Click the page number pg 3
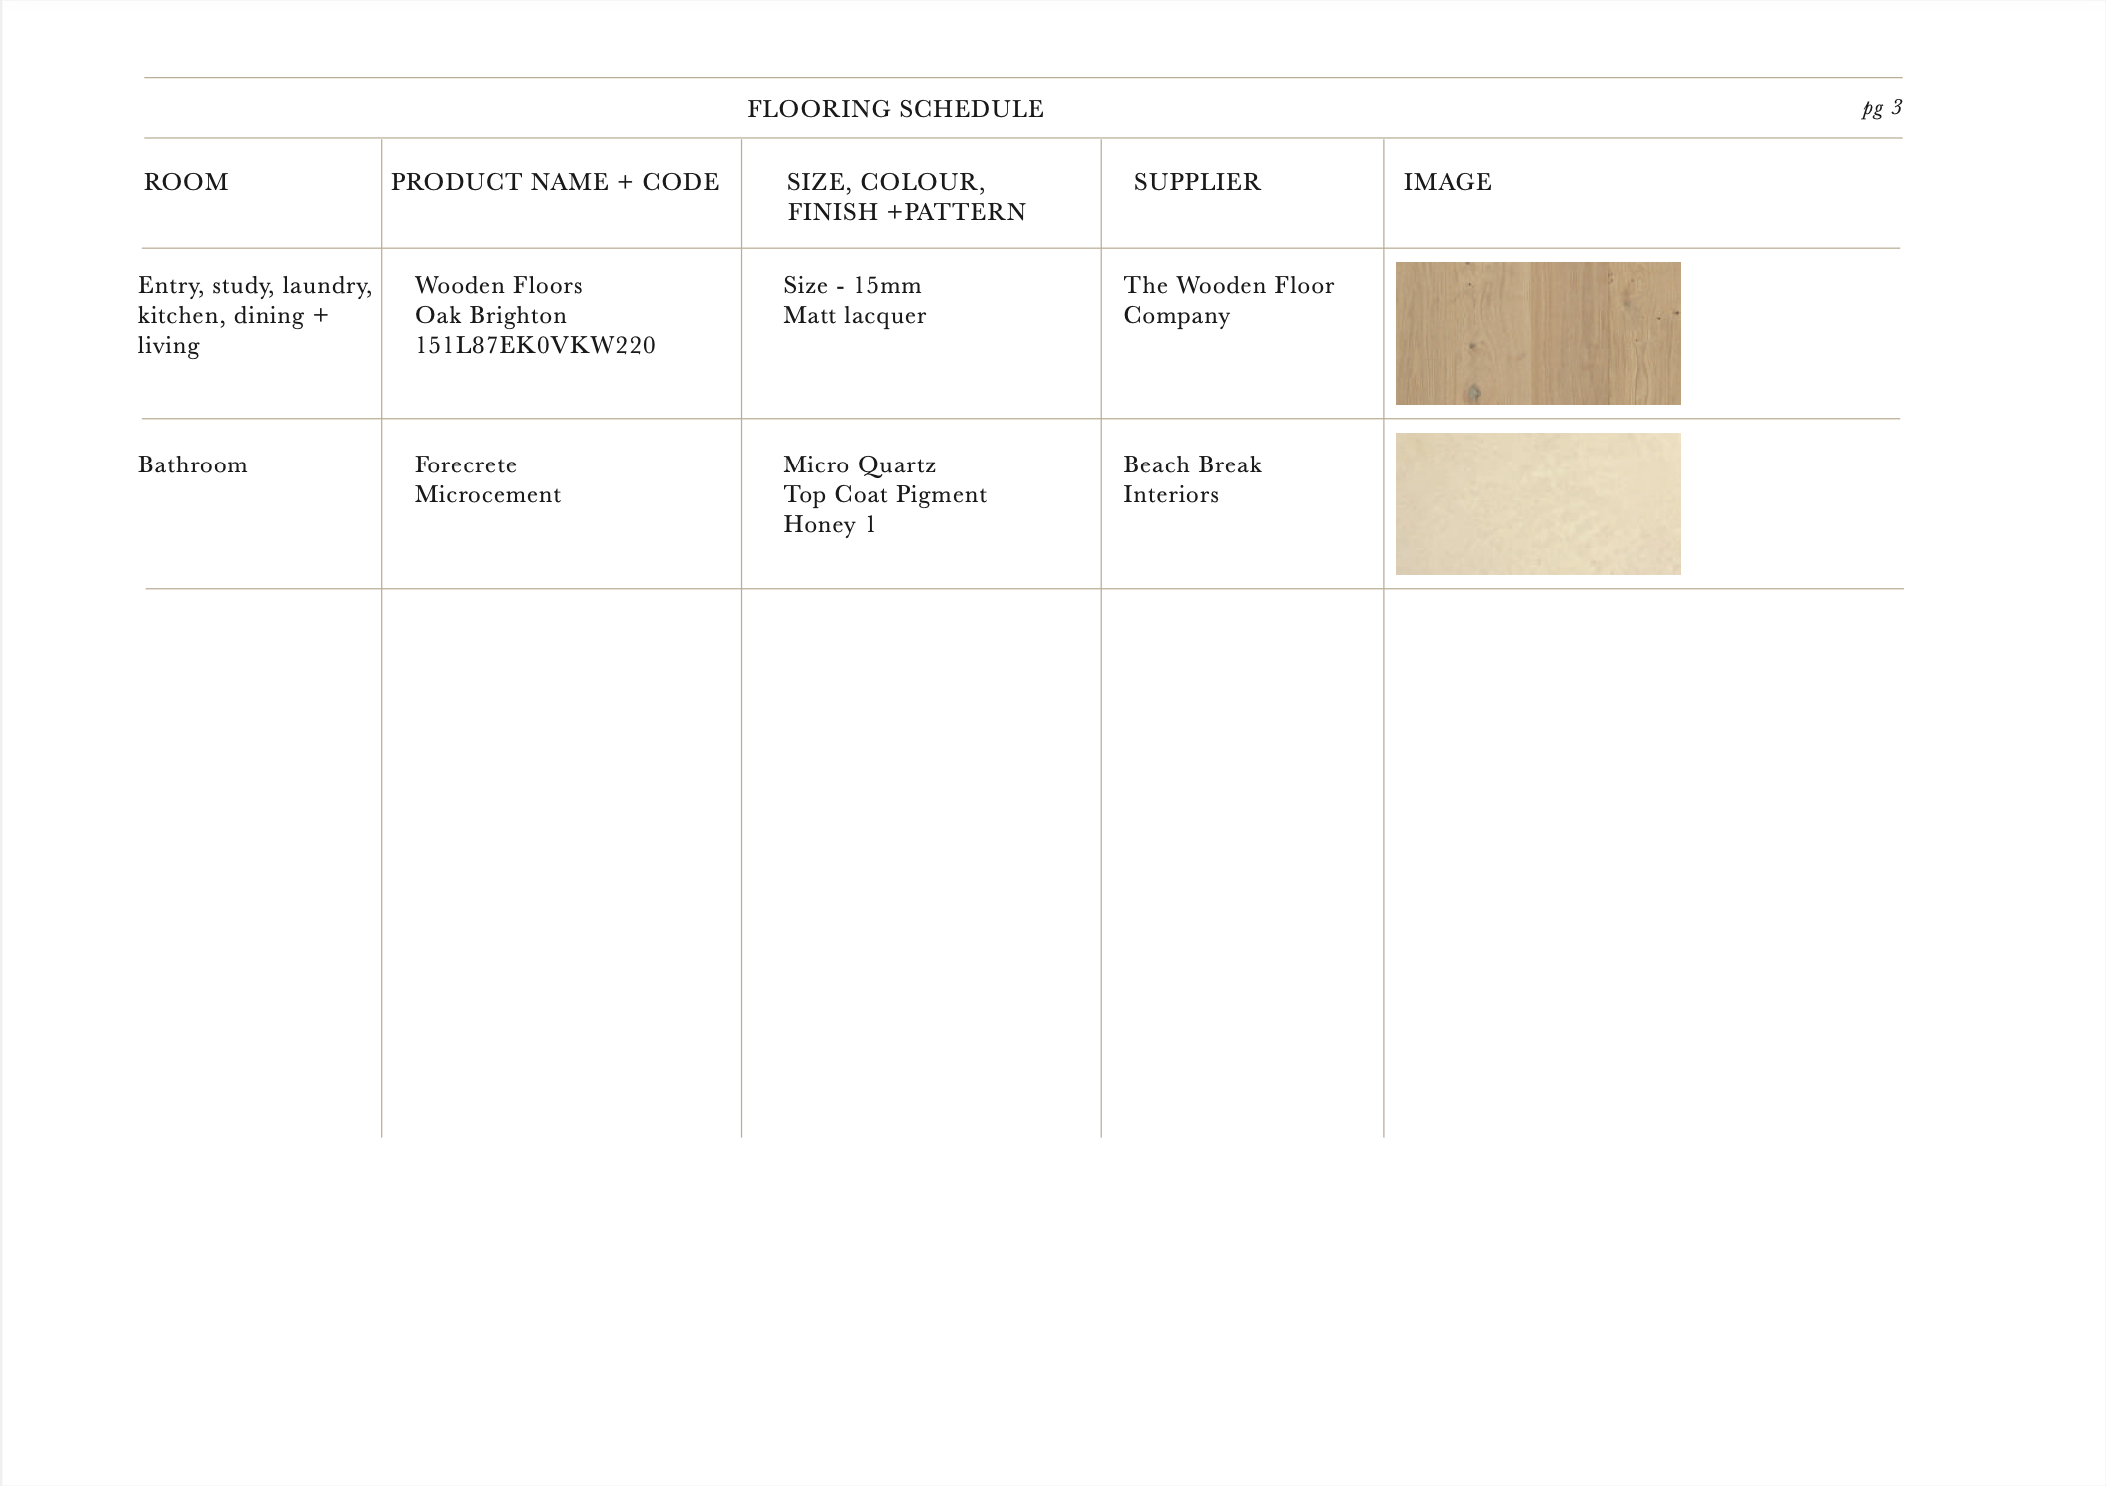The image size is (2106, 1486). click(1881, 108)
